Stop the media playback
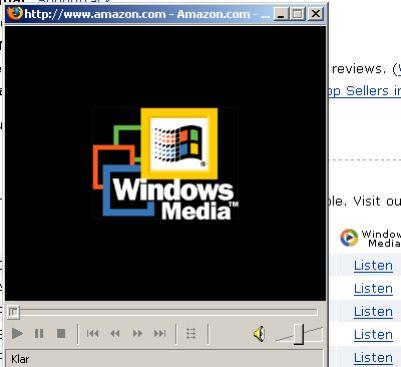Screen dimensions: 401x367 point(61,333)
